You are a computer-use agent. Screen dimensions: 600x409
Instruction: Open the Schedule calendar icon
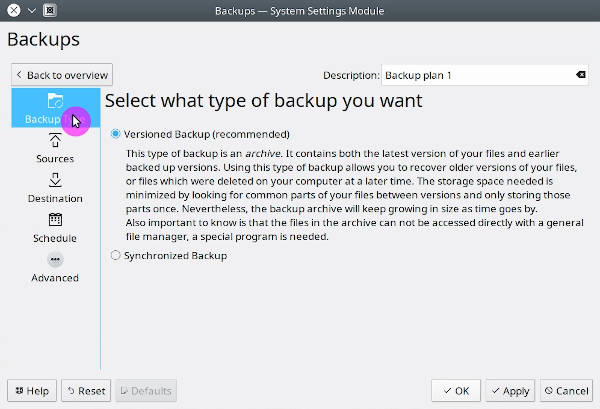tap(55, 220)
